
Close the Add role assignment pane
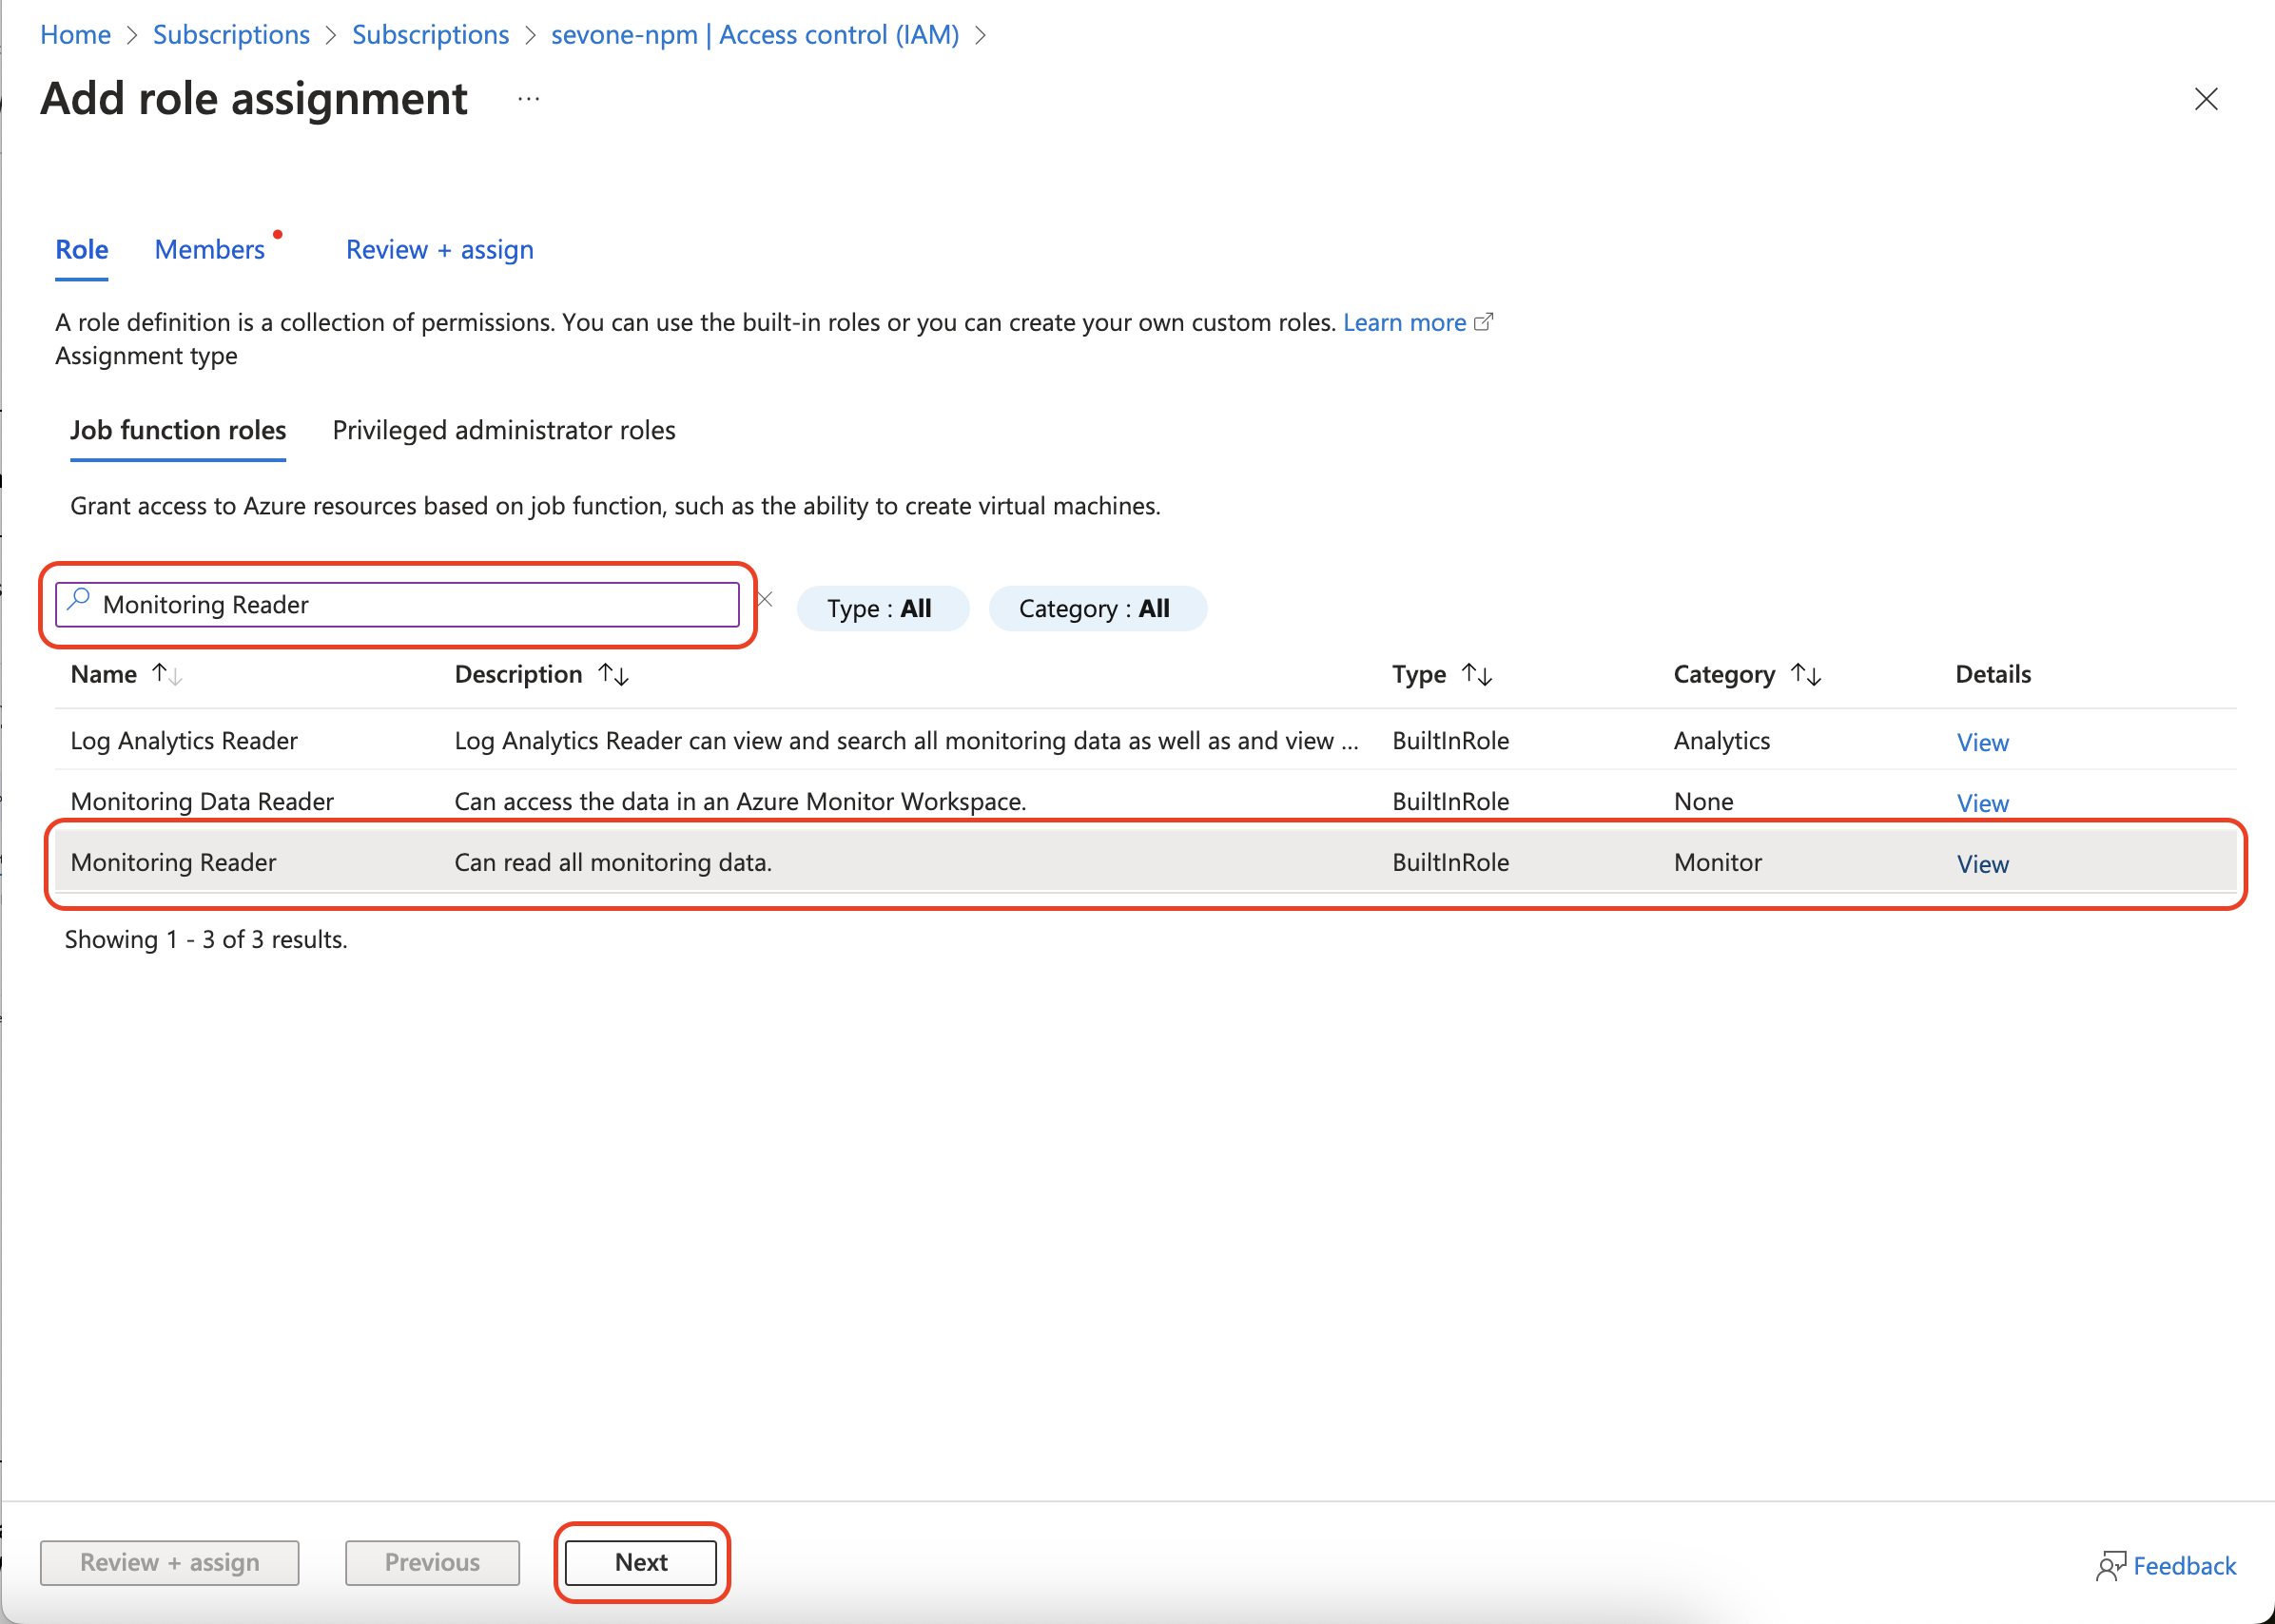tap(2205, 99)
